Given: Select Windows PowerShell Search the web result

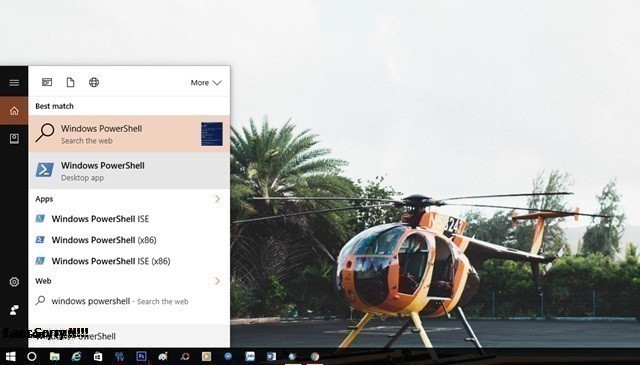Looking at the screenshot, I should pos(129,134).
